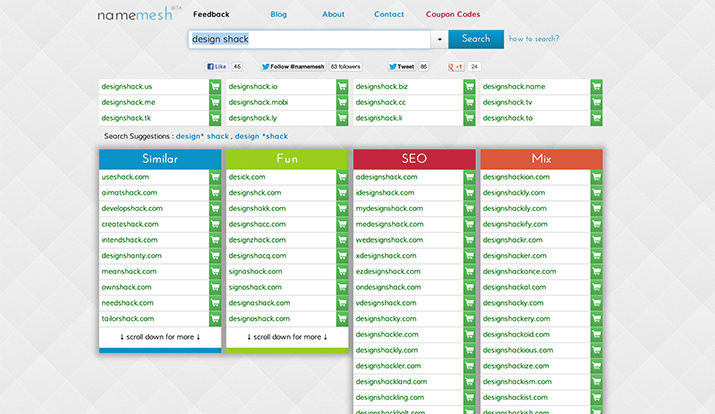Select suggestion 'design *shack'
Viewport: 715px width, 414px height.
click(x=261, y=136)
